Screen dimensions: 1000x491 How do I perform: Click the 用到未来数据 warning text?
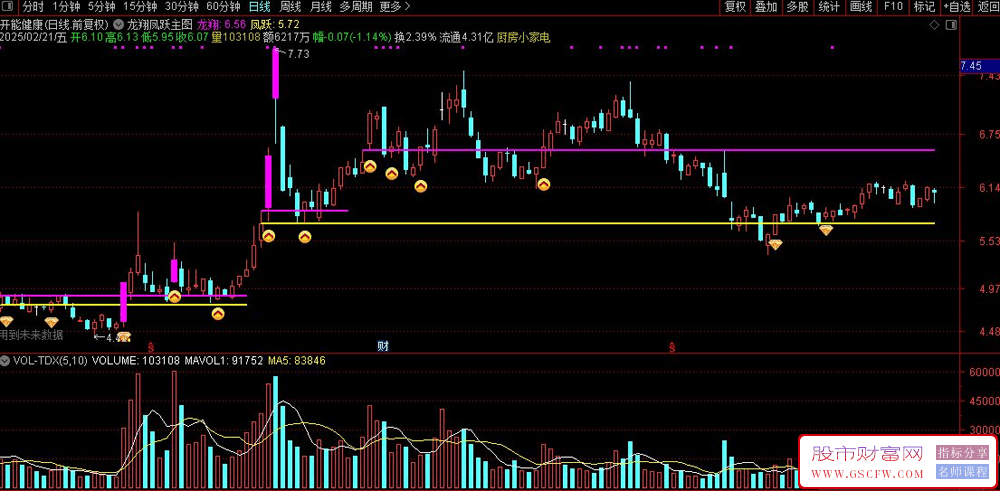click(32, 335)
